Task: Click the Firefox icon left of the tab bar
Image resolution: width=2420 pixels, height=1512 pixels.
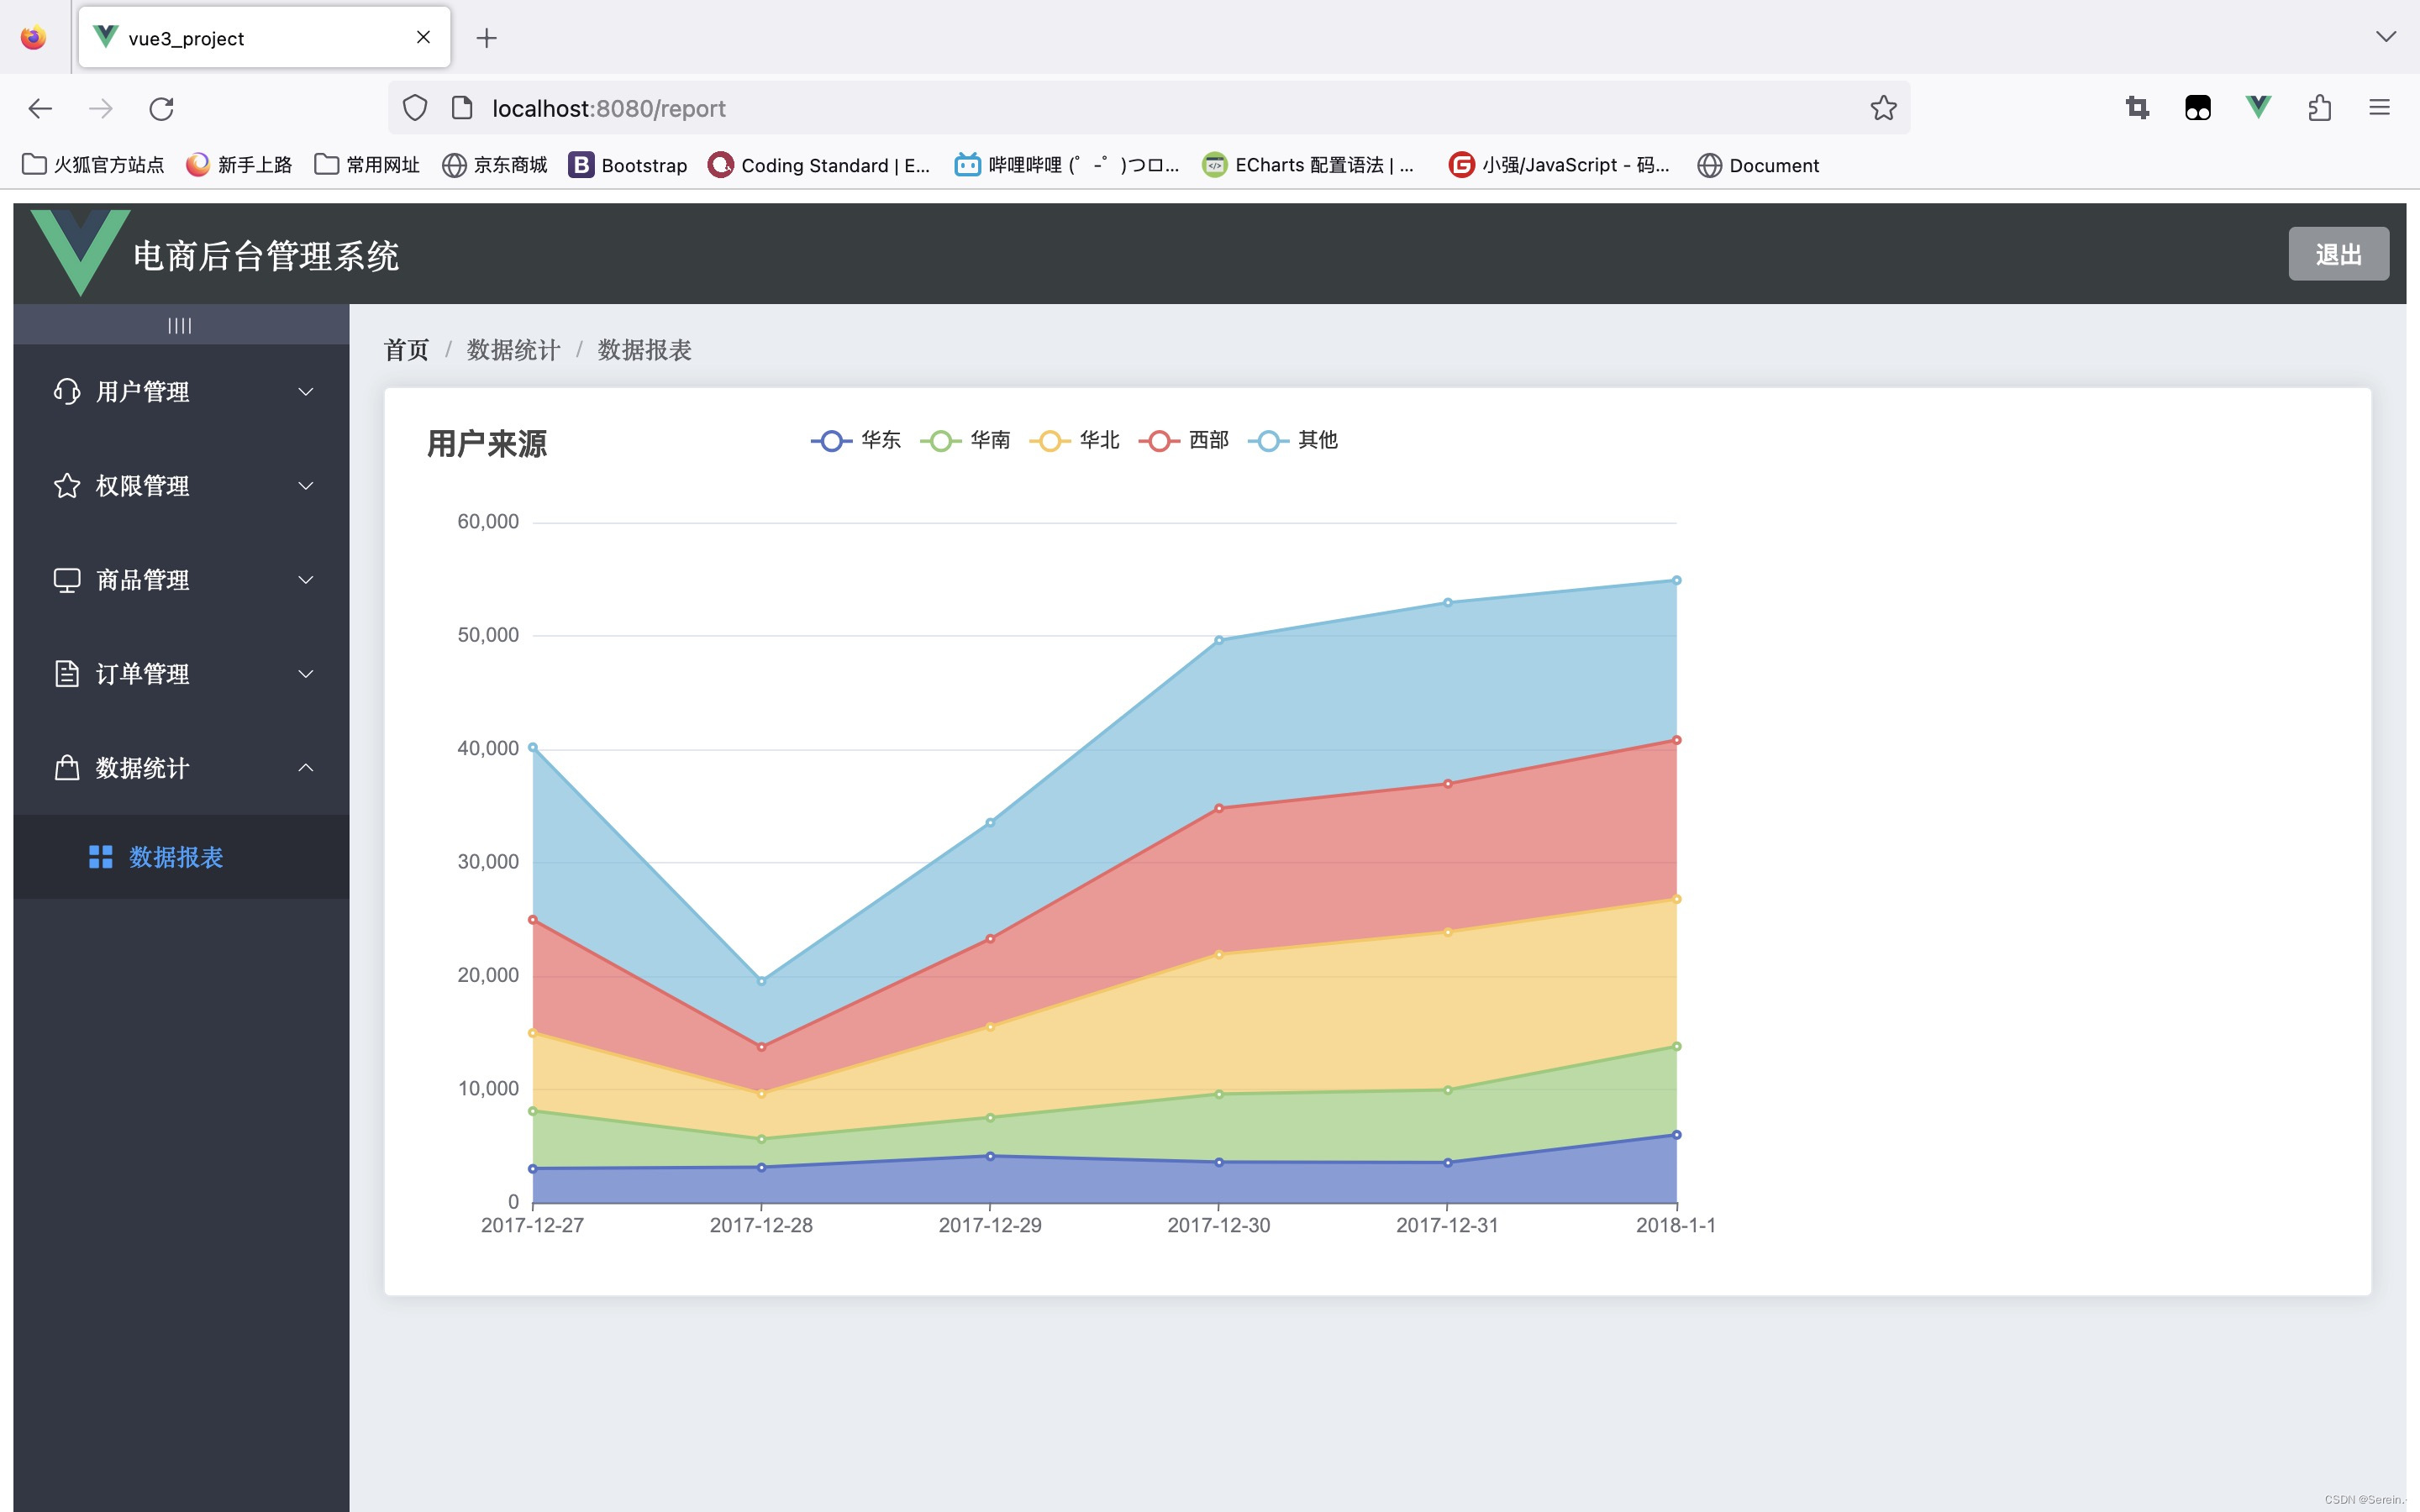Action: 34,38
